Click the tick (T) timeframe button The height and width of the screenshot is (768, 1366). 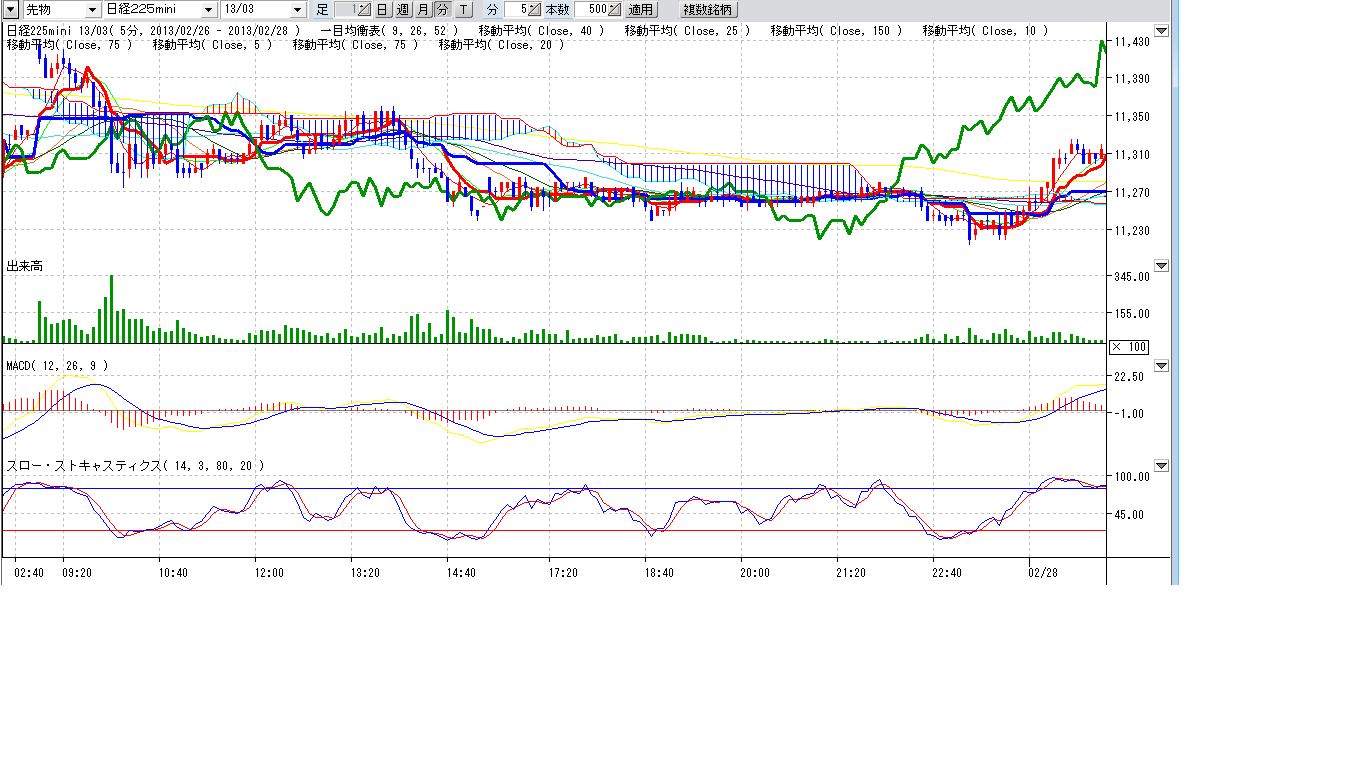[x=463, y=9]
